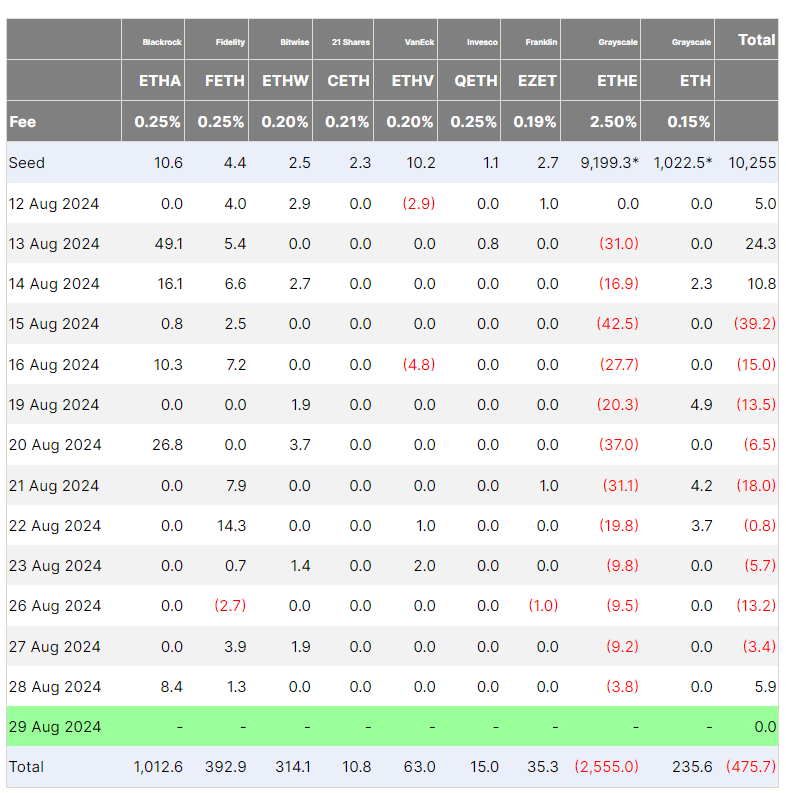
Task: Select the ETHA total 1,012.6
Action: tap(158, 767)
